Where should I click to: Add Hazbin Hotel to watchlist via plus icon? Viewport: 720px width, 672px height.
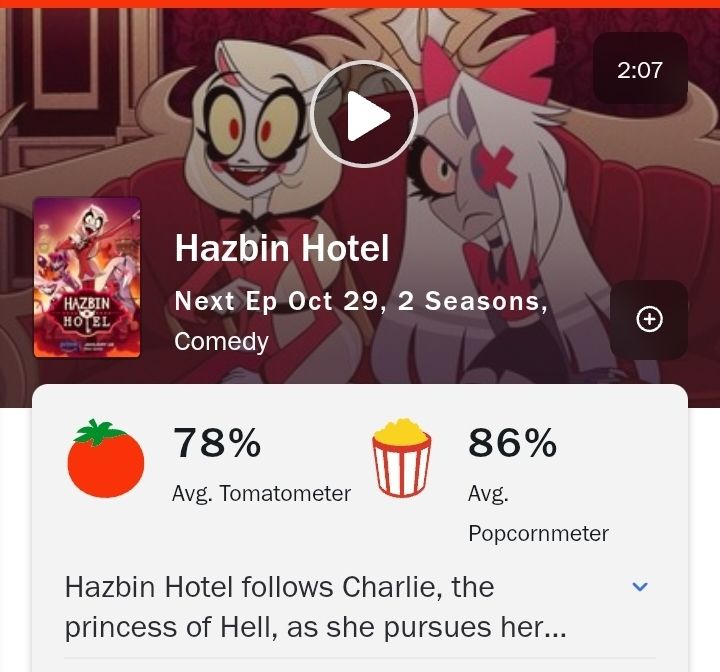pos(649,319)
